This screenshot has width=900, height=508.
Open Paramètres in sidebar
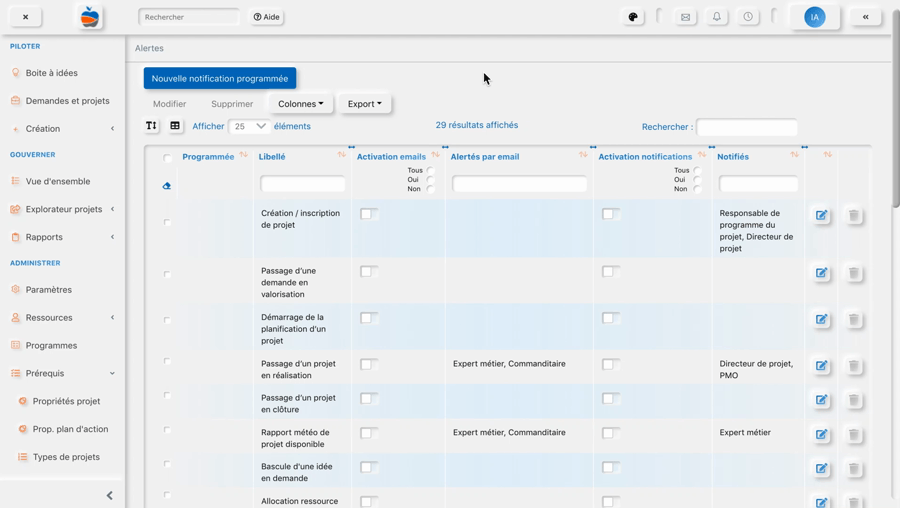click(49, 290)
